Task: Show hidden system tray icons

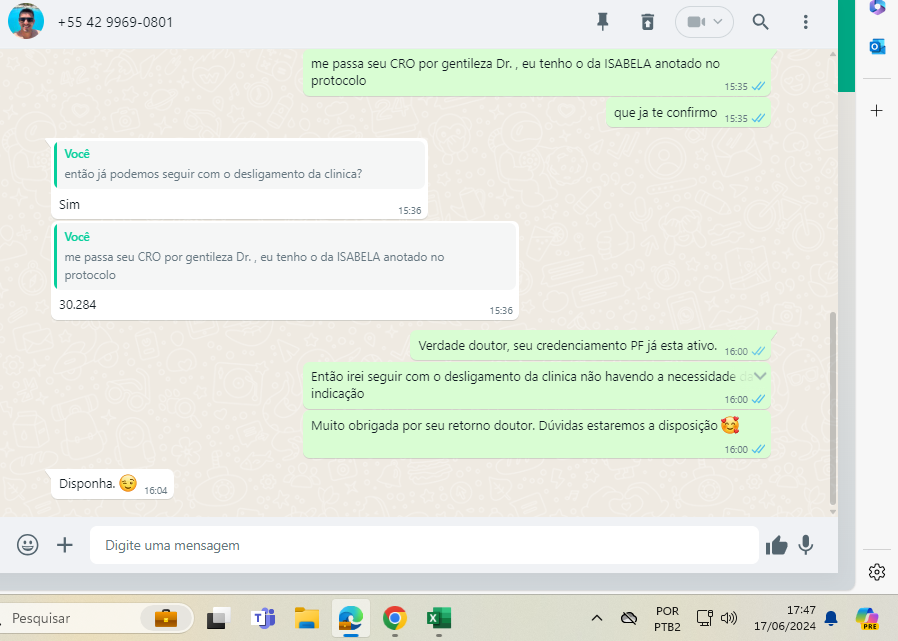Action: point(597,618)
